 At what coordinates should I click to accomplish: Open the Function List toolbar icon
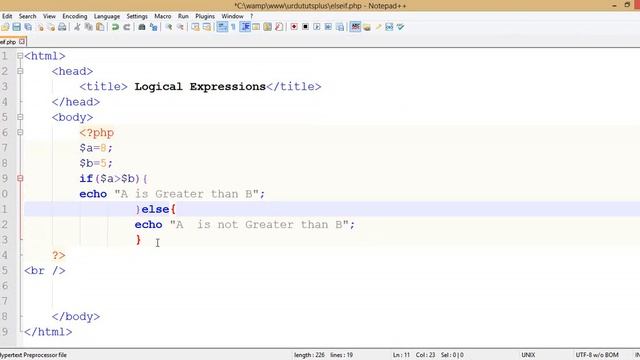click(279, 27)
